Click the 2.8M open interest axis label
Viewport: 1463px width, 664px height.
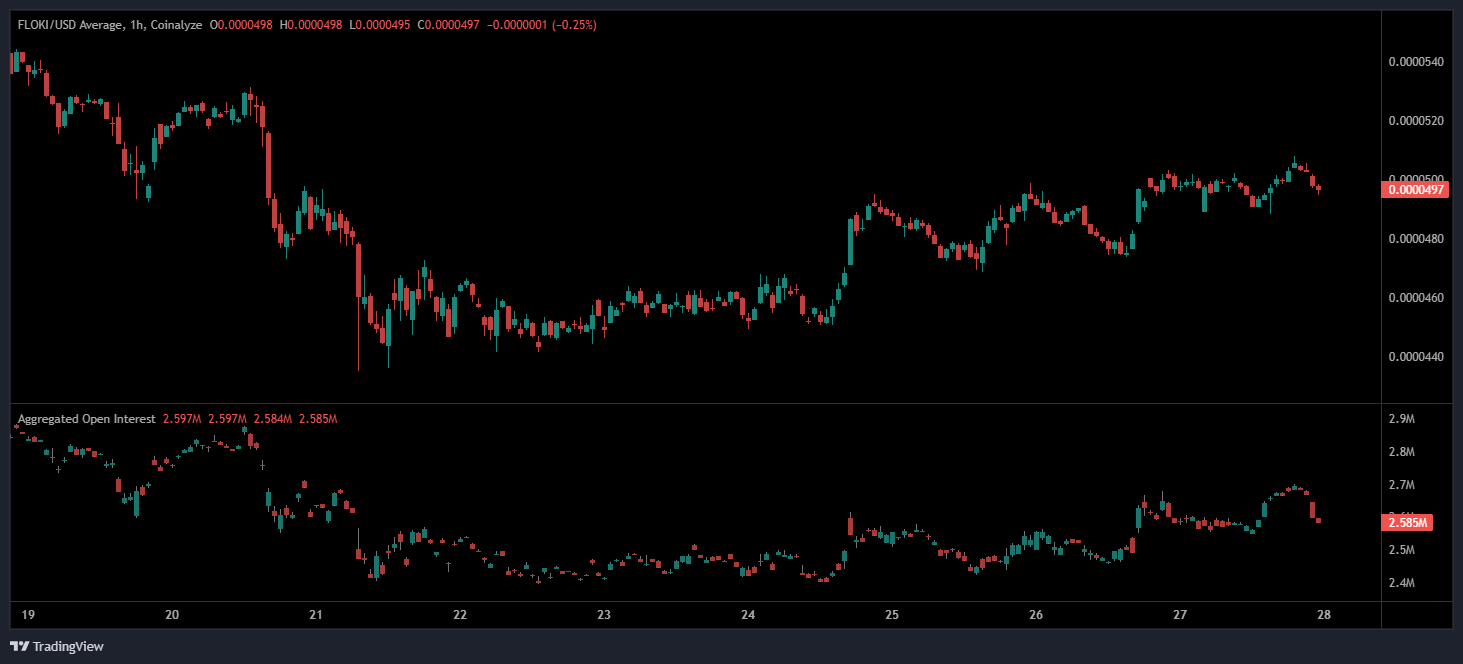point(1402,452)
